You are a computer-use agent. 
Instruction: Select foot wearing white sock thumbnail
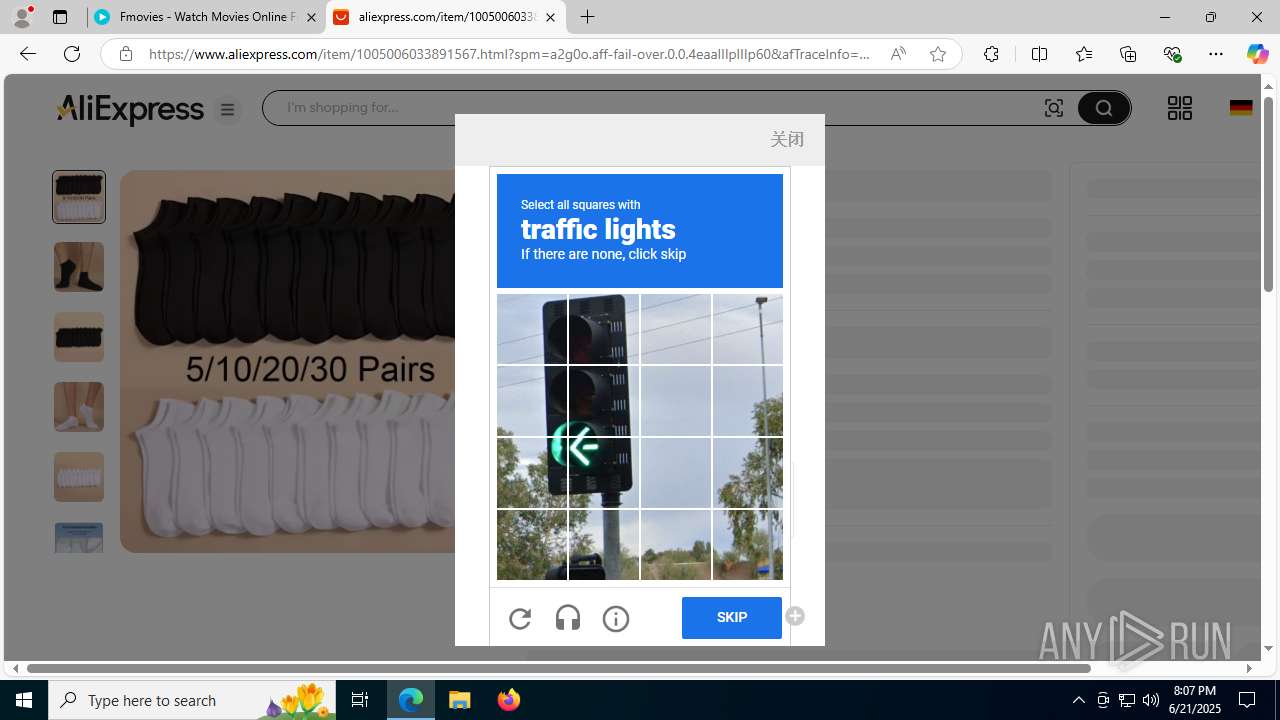(x=79, y=407)
